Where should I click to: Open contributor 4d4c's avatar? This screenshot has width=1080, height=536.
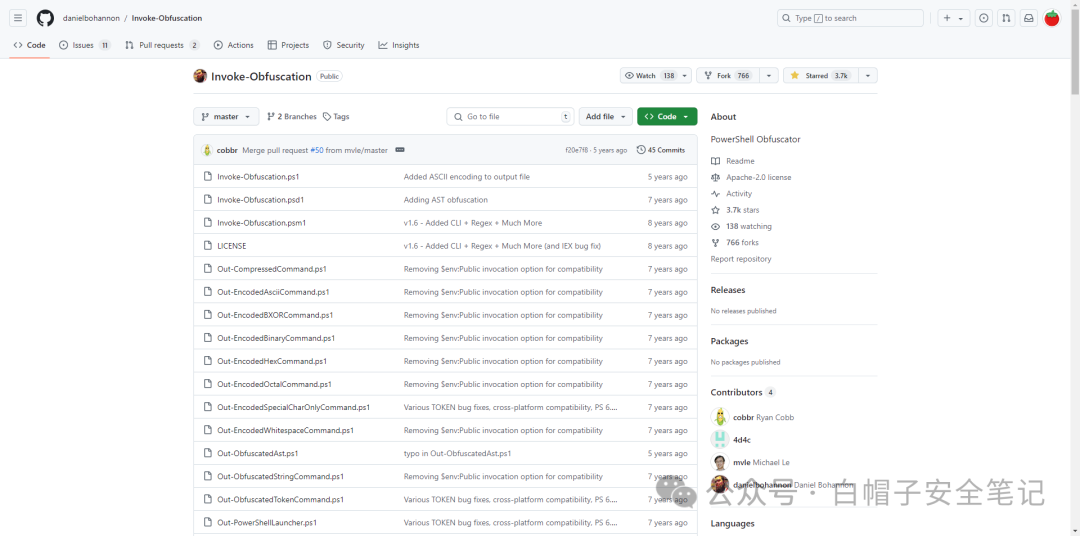pos(720,440)
